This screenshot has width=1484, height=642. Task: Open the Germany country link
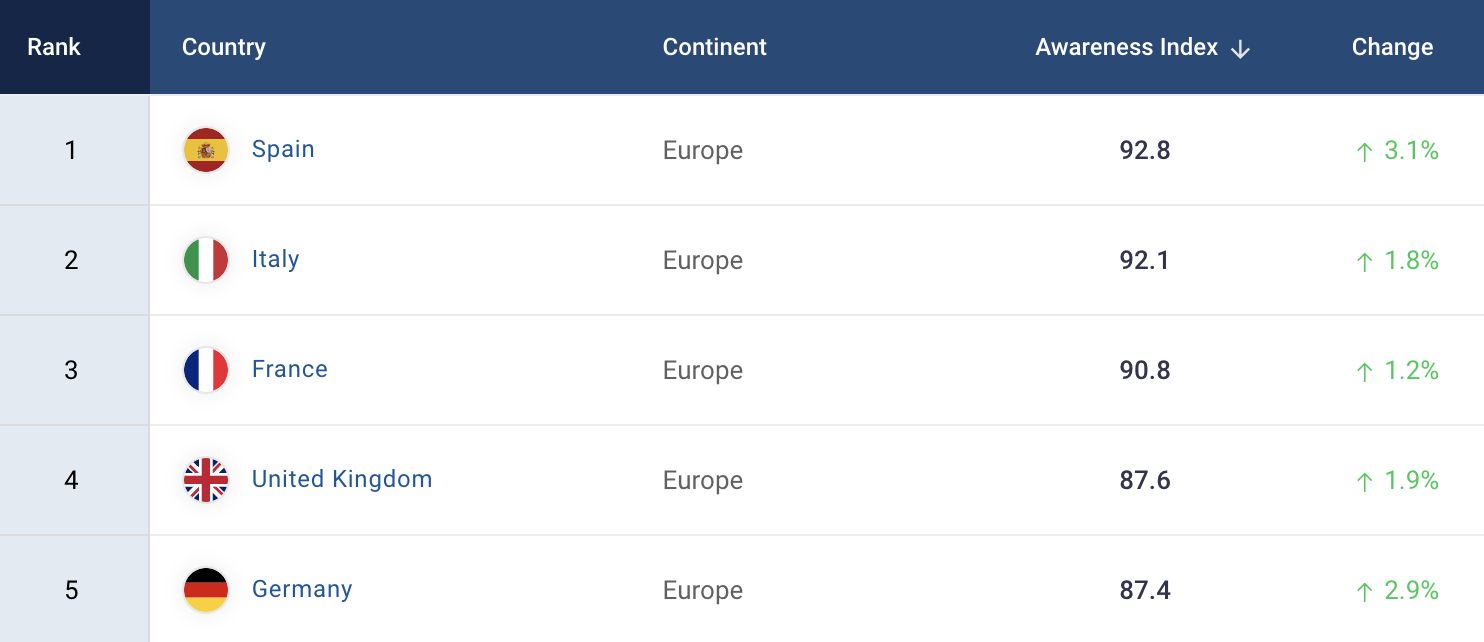302,589
